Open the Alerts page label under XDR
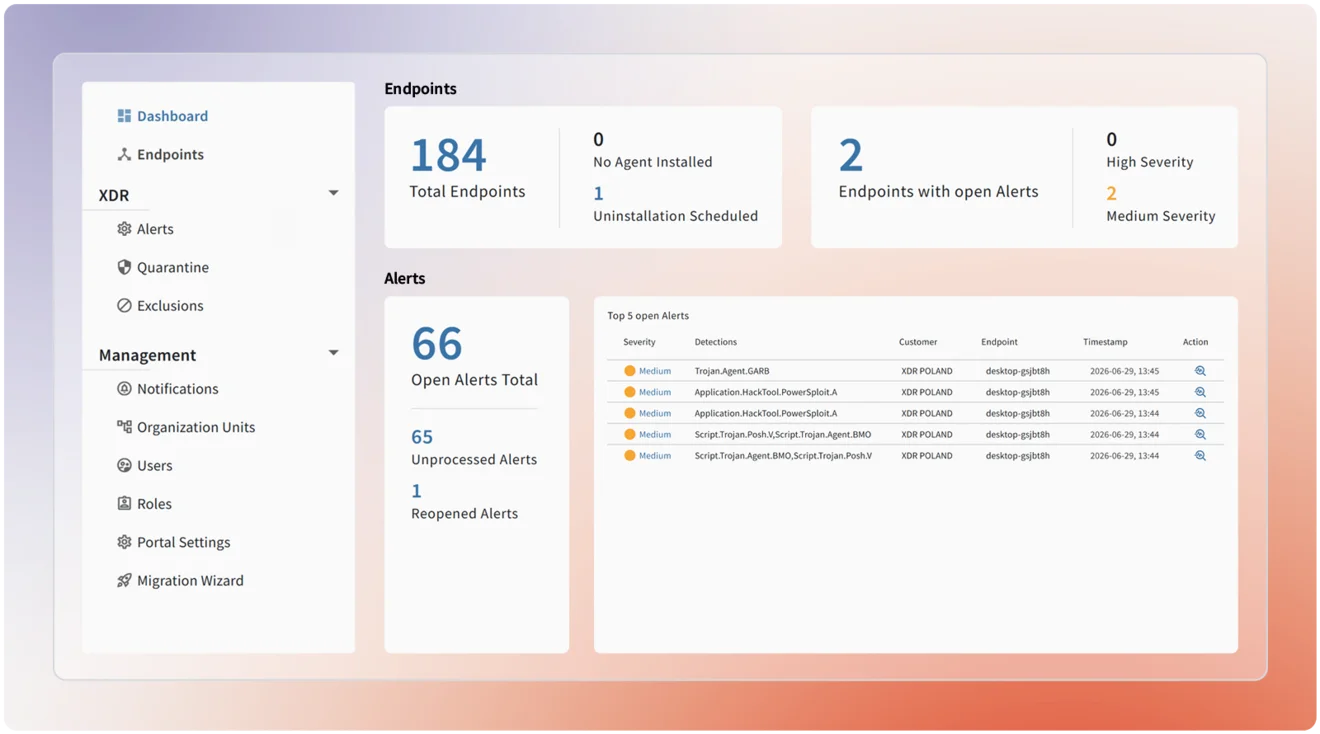The height and width of the screenshot is (734, 1320). pos(155,229)
